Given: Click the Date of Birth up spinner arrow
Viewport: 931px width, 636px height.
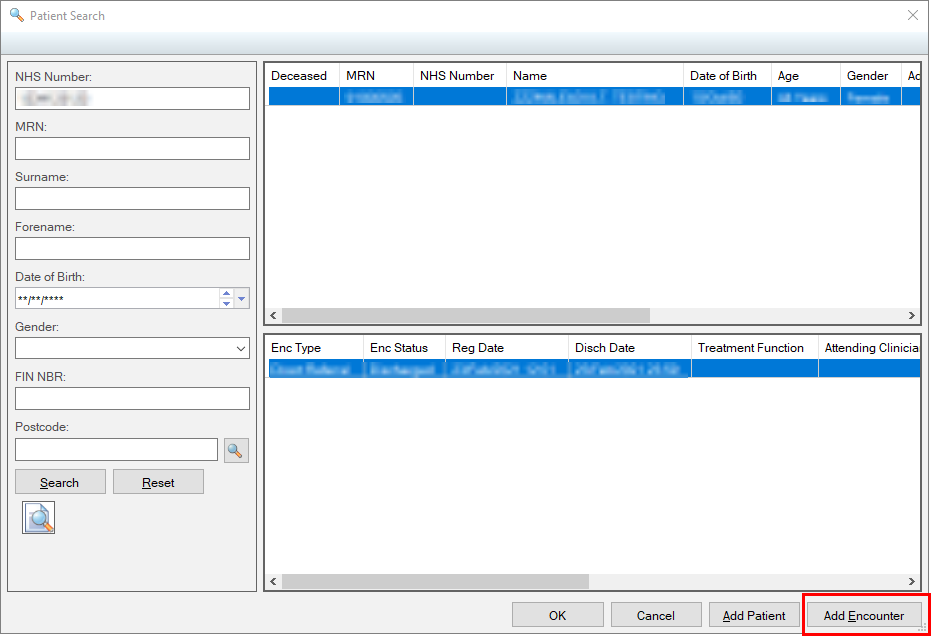Looking at the screenshot, I should pos(226,293).
